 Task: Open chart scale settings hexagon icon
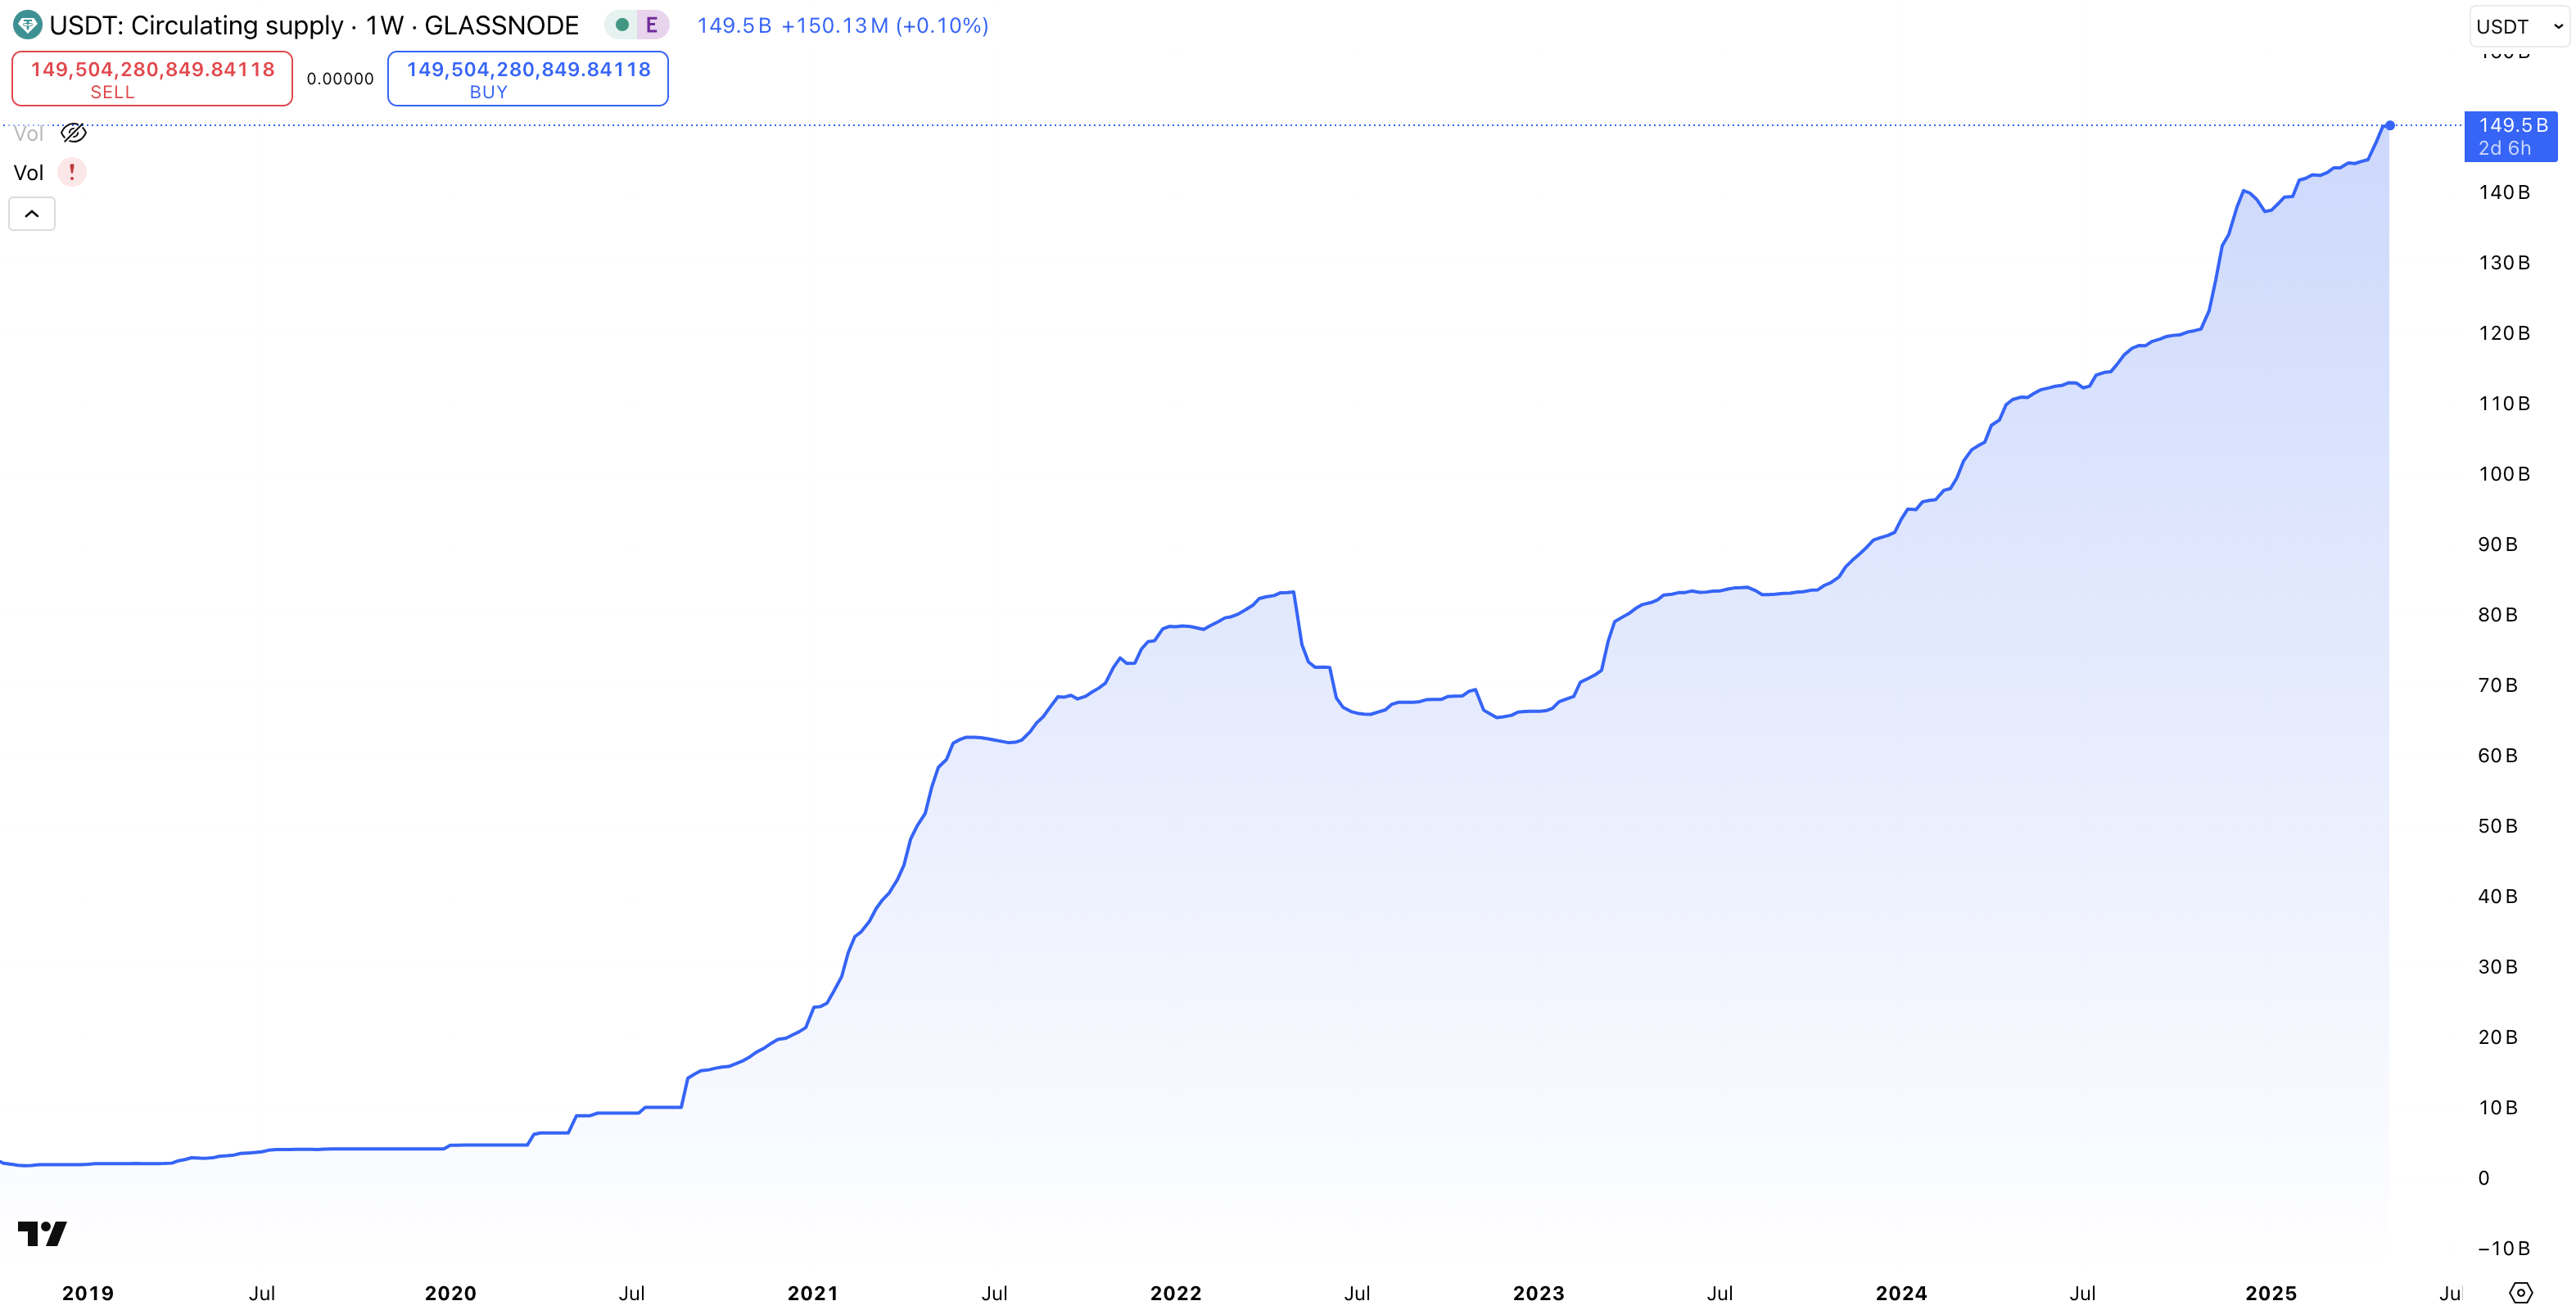point(2520,1292)
